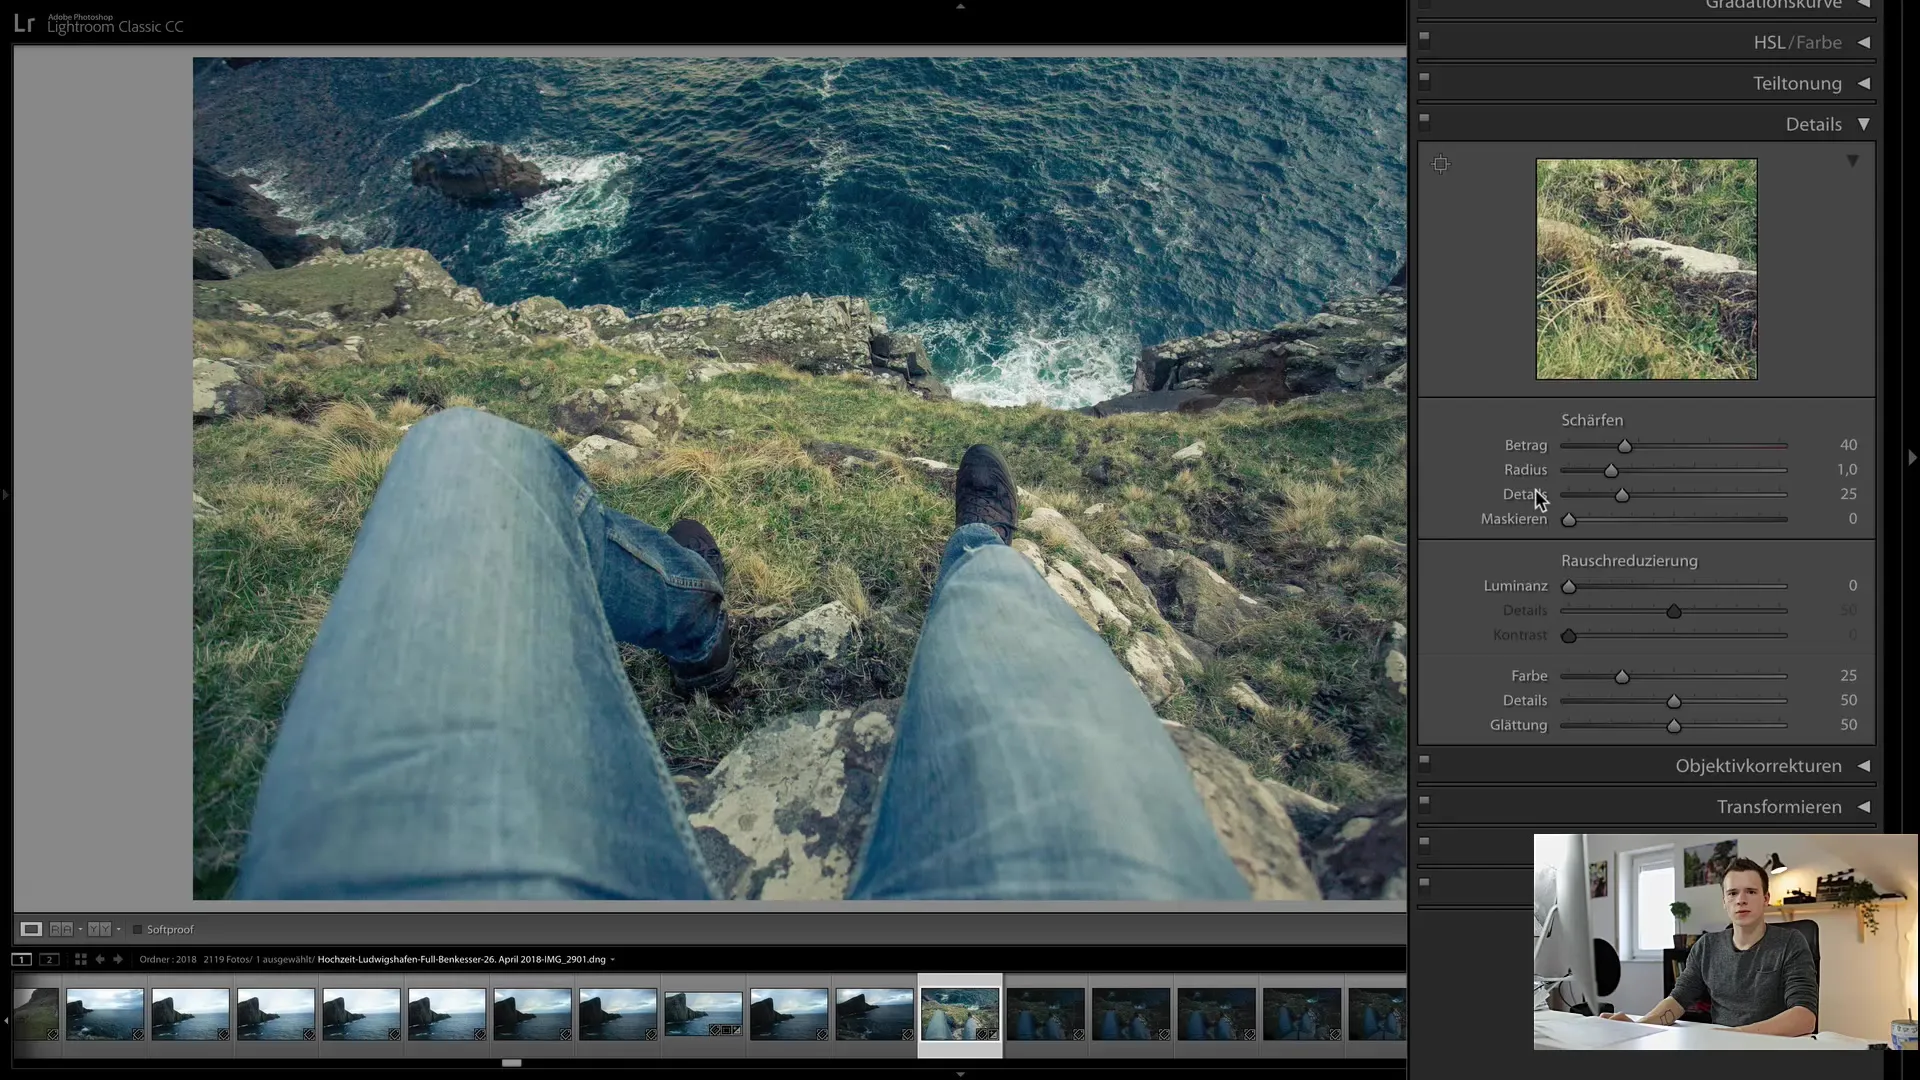Go forward using the right arrow above filmstrip
Image resolution: width=1920 pixels, height=1080 pixels.
(x=118, y=959)
